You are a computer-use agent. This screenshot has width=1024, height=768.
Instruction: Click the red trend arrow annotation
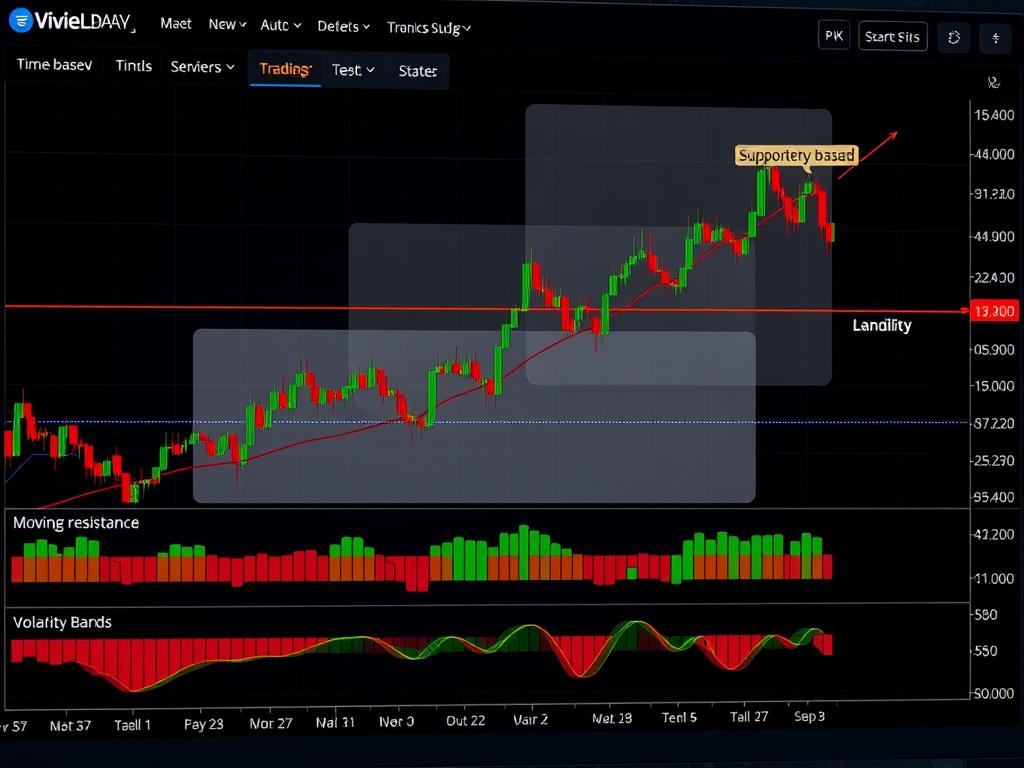point(867,155)
